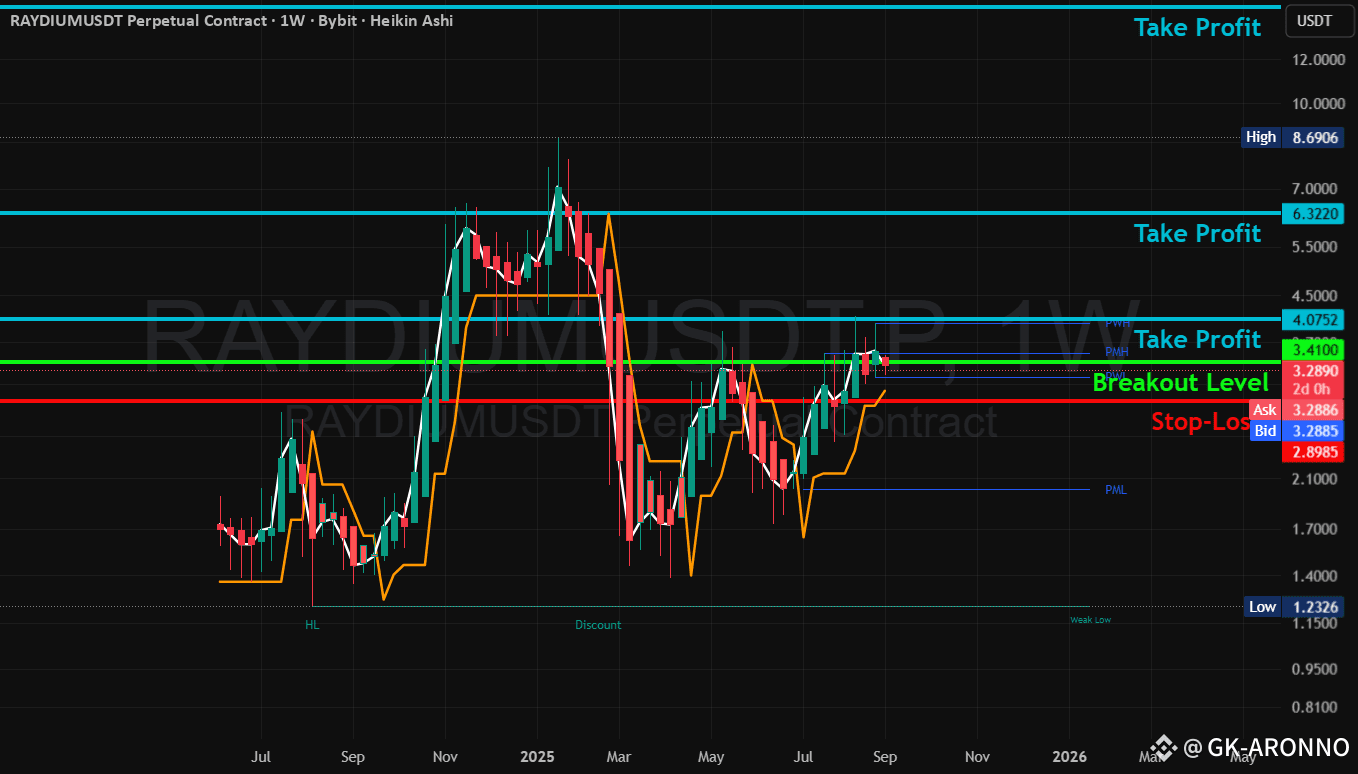
Task: Select the Take Profit label below 4.0752 line
Action: click(x=1197, y=339)
